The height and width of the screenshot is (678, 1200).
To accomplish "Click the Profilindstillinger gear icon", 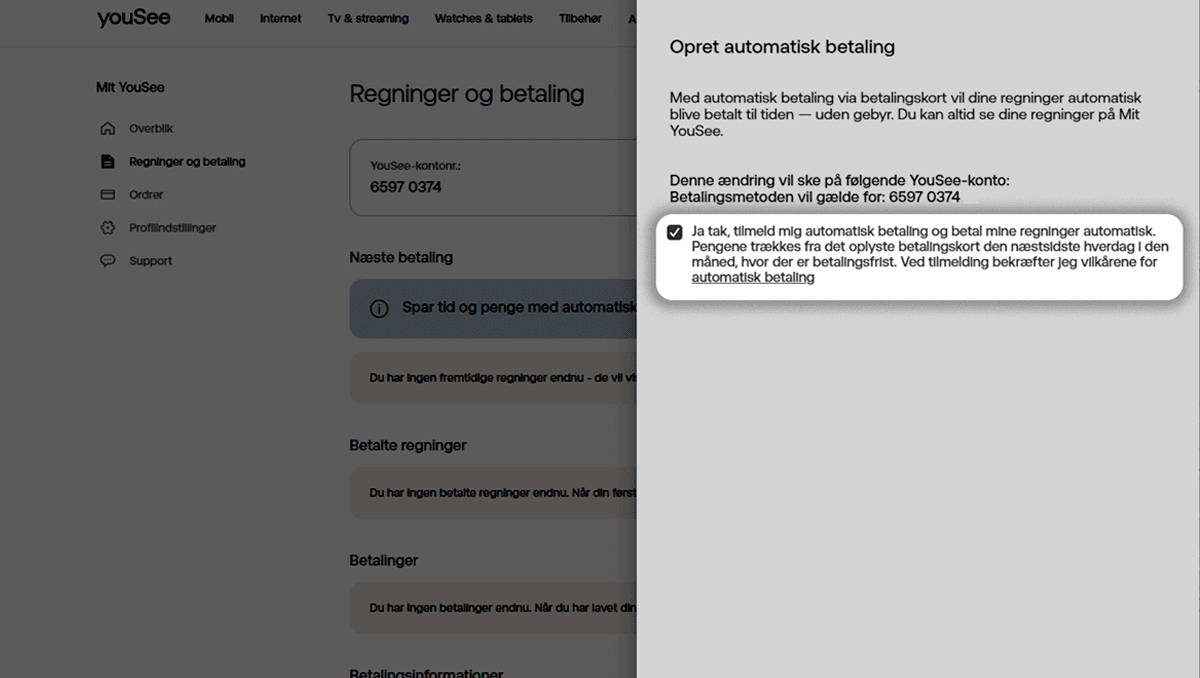I will (x=108, y=228).
